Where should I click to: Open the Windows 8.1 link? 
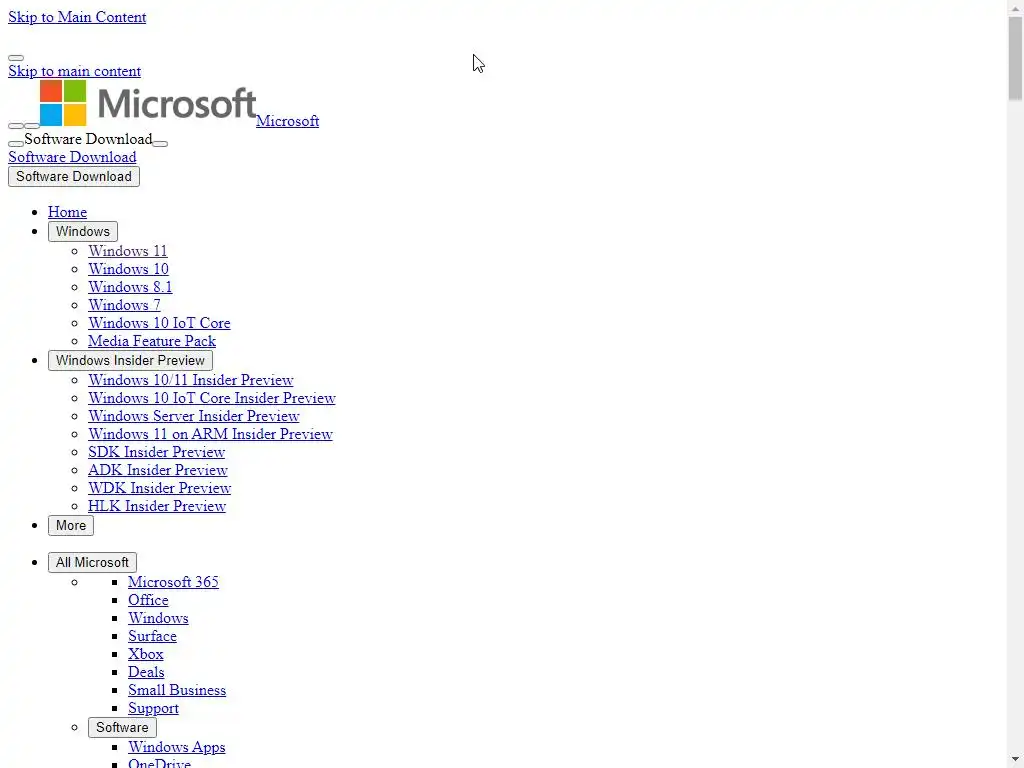[x=131, y=287]
